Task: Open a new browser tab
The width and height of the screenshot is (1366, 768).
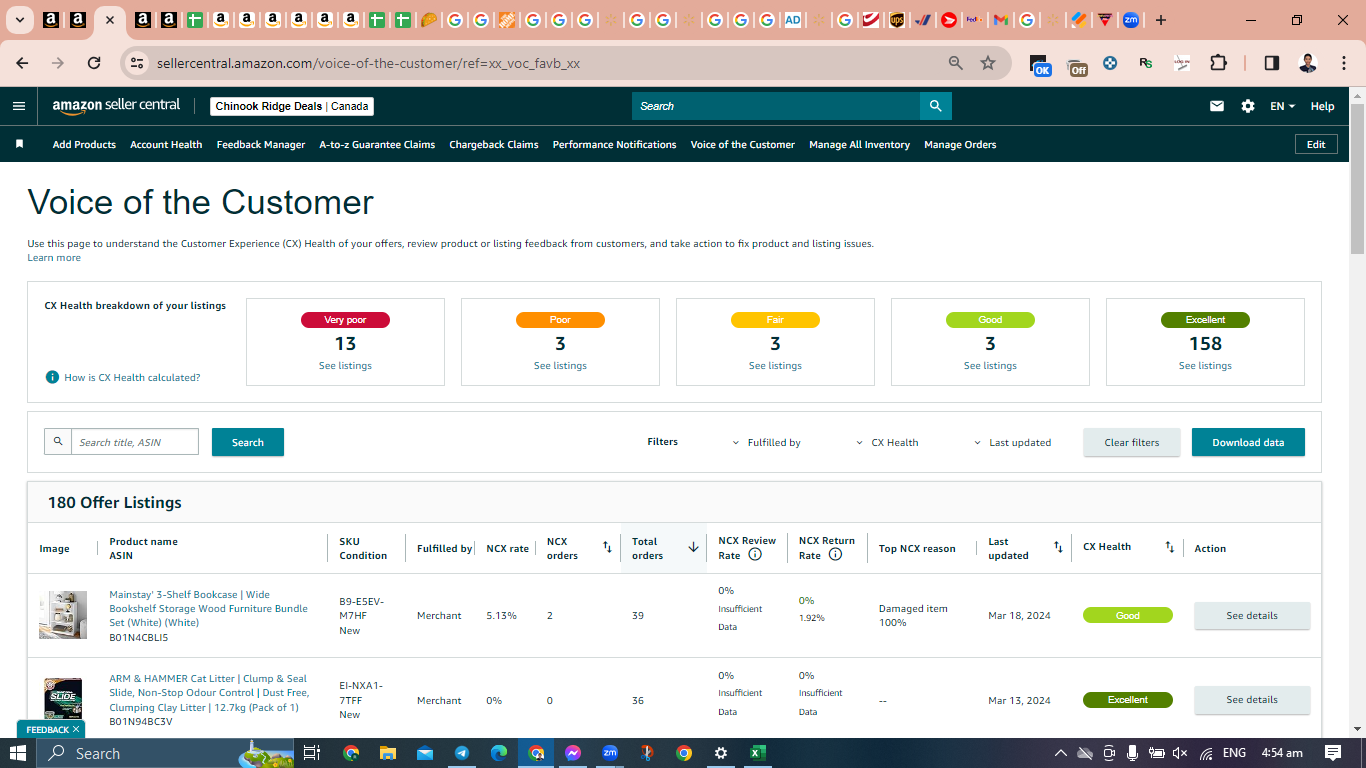Action: pyautogui.click(x=1161, y=20)
